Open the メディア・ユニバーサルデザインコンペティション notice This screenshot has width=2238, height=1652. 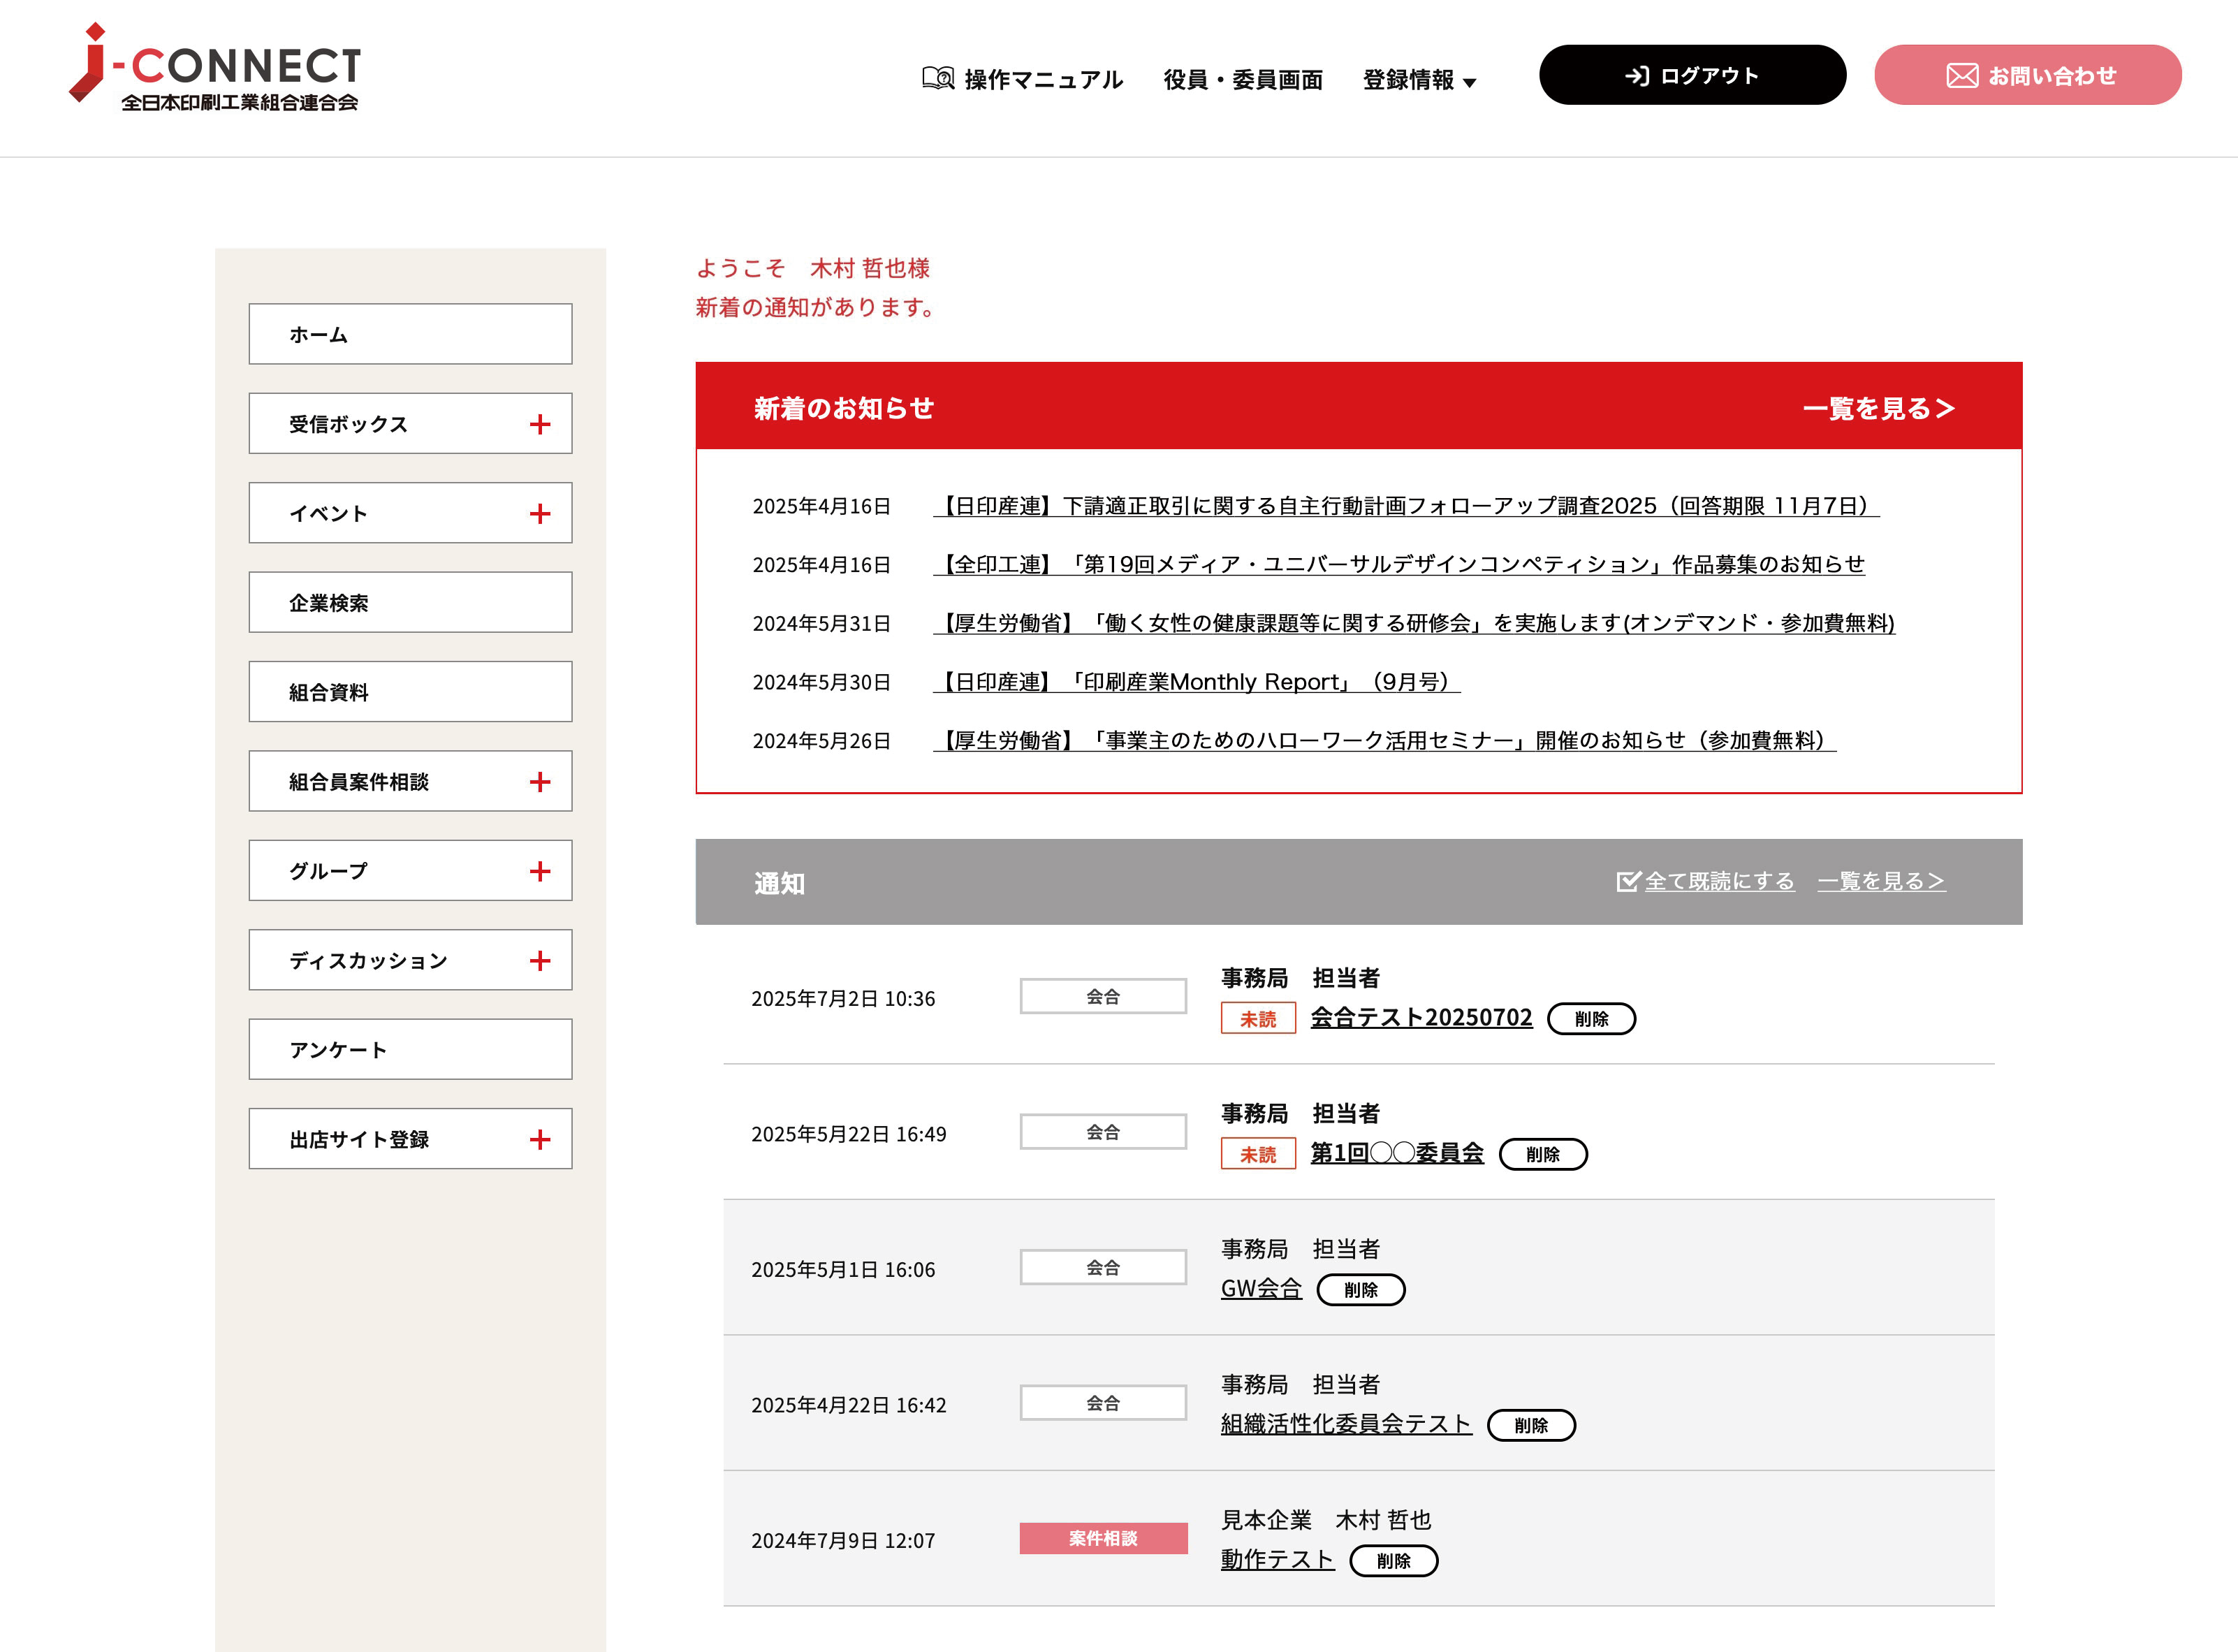(1399, 565)
